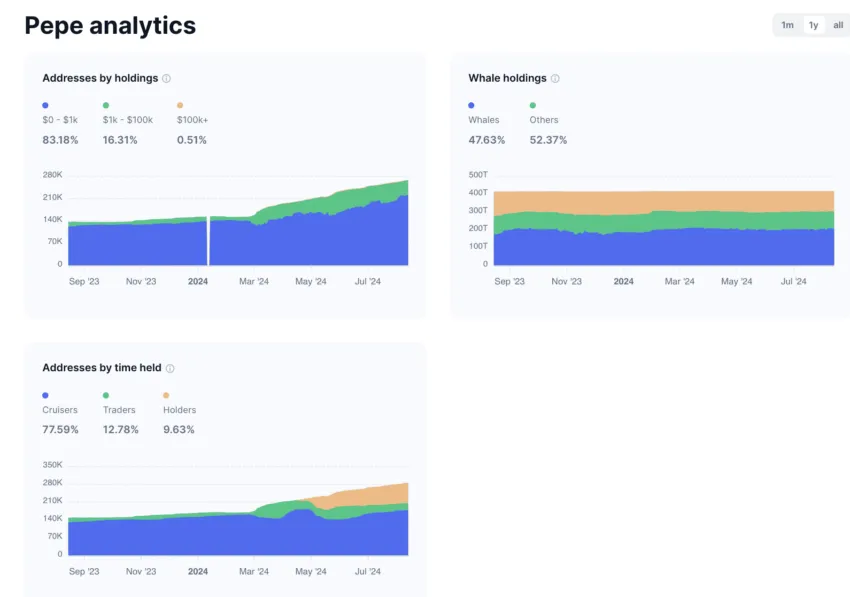The image size is (850, 597).
Task: Click Nov '23 marker on Whale holdings chart
Action: click(x=566, y=281)
